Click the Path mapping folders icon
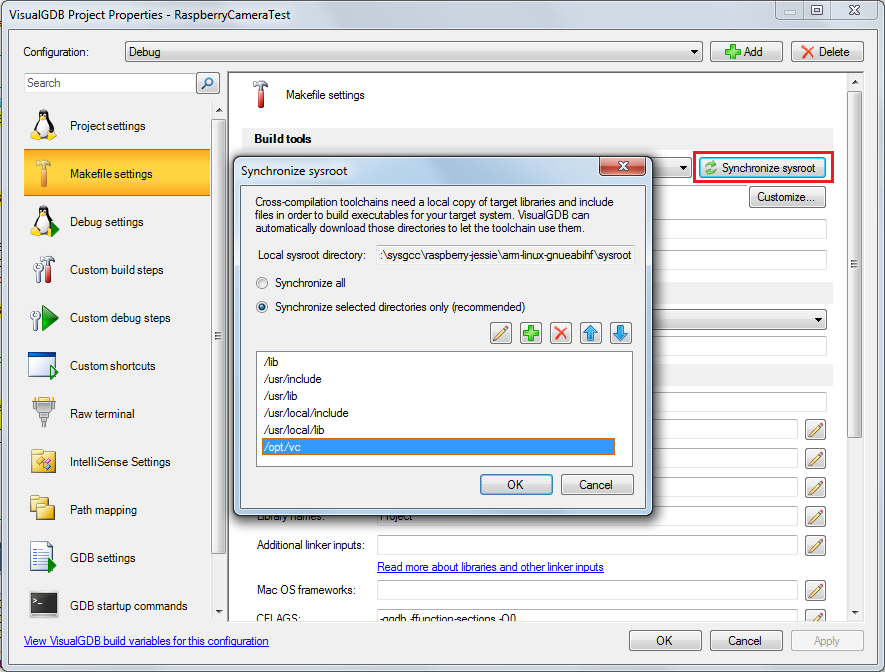885x672 pixels. click(42, 507)
